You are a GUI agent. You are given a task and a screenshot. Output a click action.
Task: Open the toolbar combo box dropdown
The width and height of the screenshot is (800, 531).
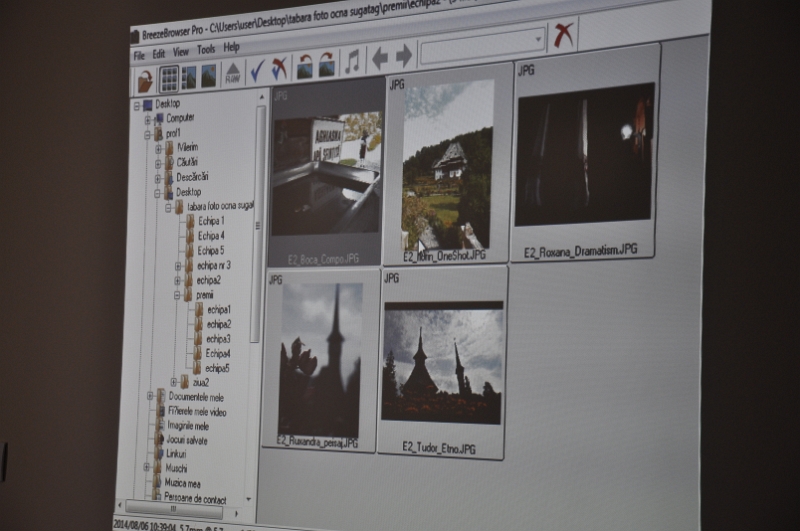tap(539, 40)
